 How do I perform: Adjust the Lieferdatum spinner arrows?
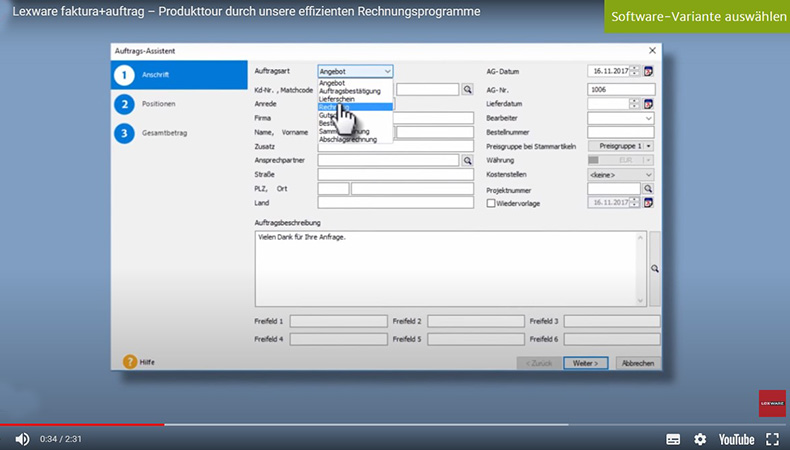tap(635, 104)
